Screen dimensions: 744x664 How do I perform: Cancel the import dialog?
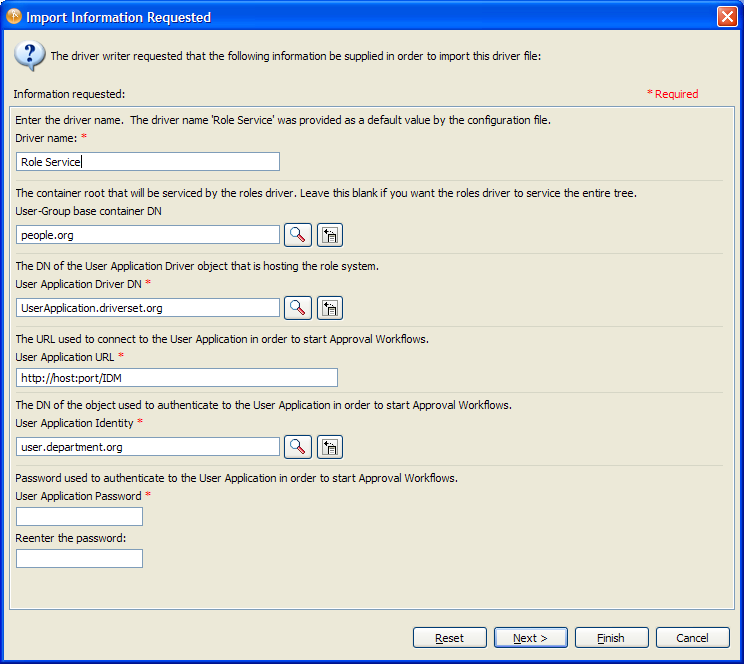[692, 638]
